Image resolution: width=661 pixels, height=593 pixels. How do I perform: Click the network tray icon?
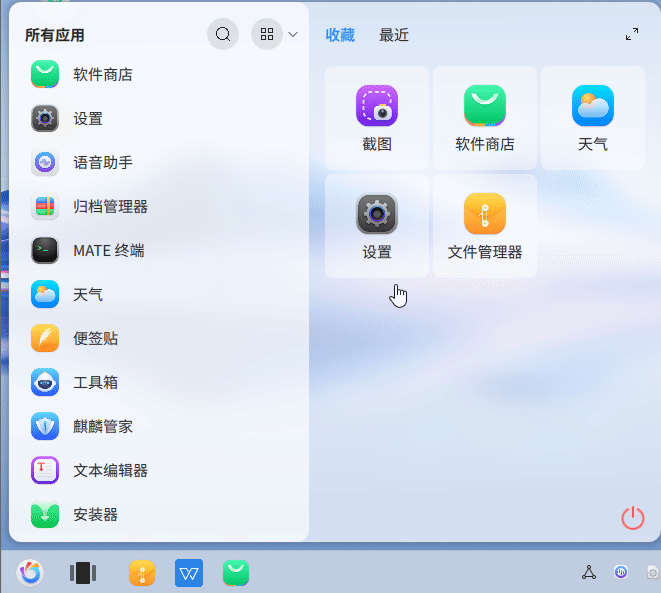click(589, 572)
